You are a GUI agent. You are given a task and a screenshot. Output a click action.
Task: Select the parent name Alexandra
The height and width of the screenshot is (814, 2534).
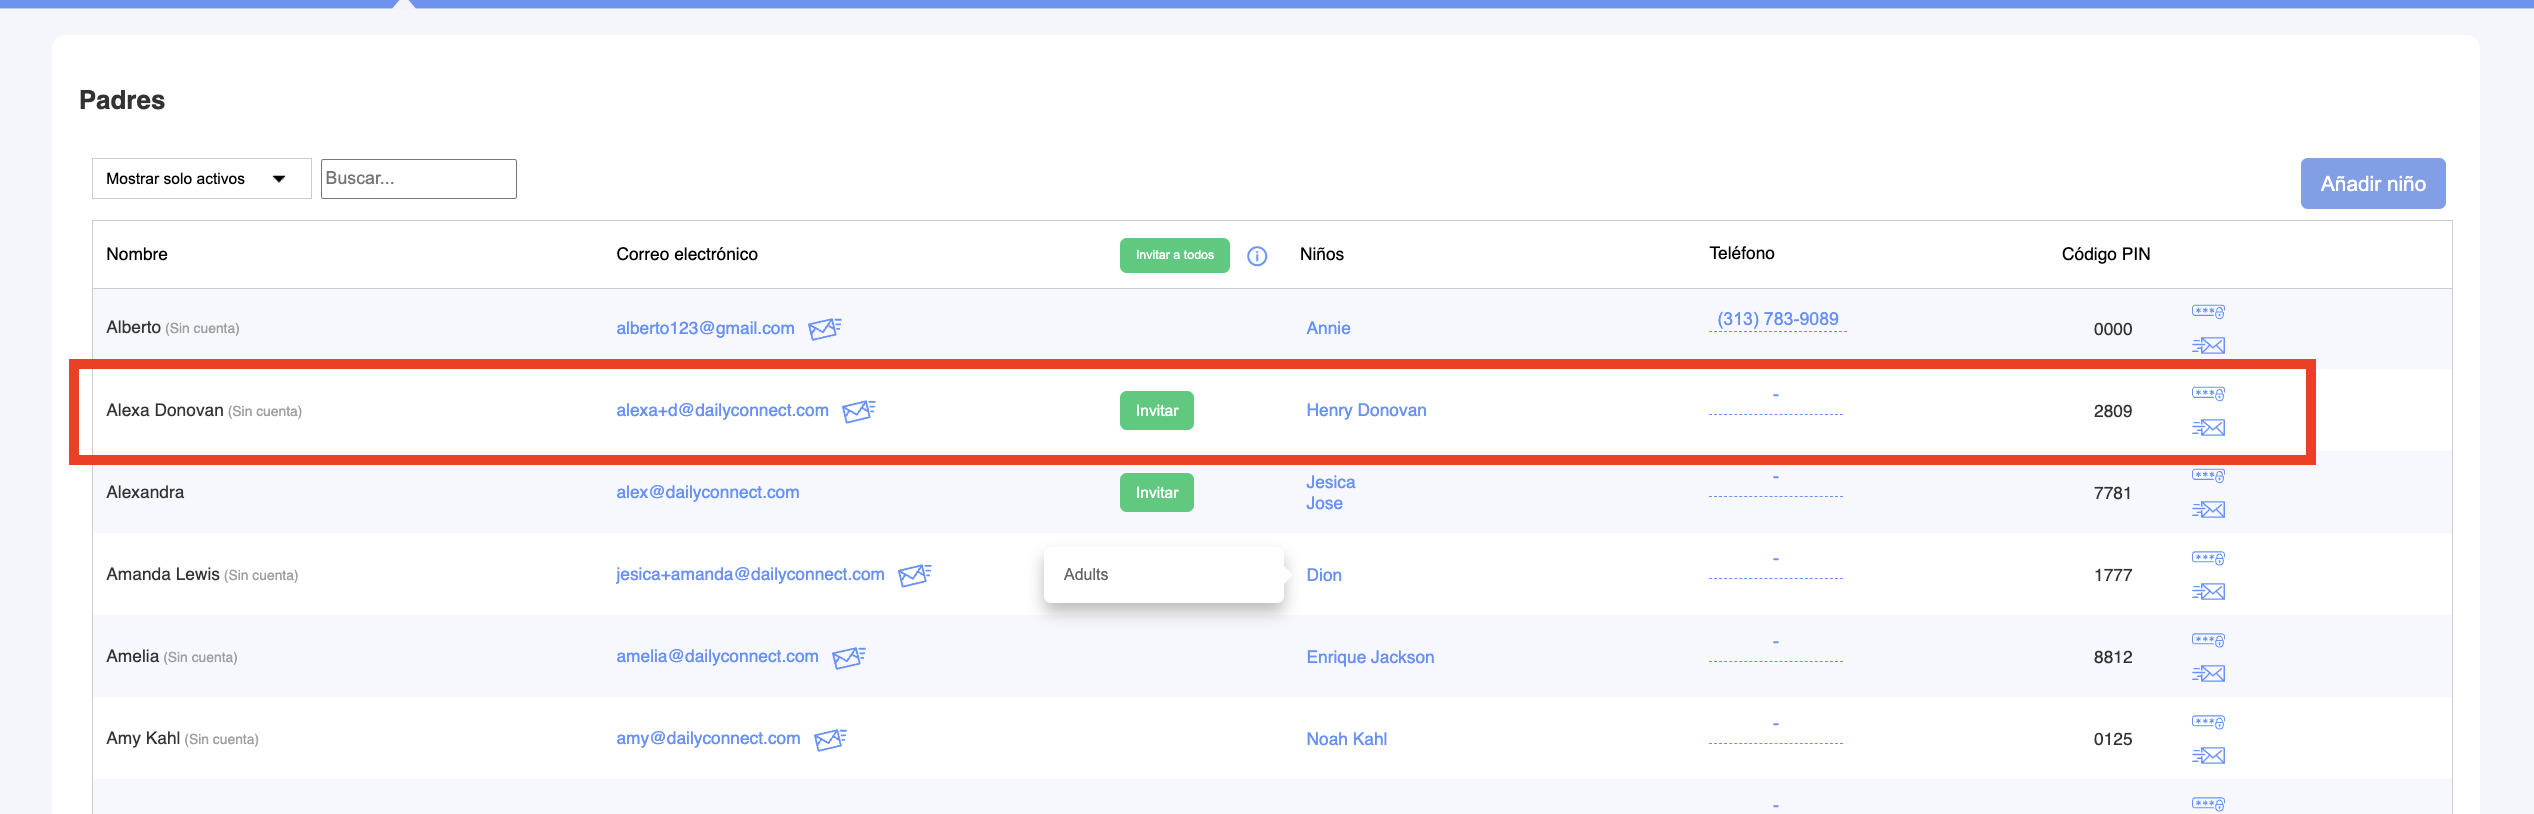tap(145, 492)
